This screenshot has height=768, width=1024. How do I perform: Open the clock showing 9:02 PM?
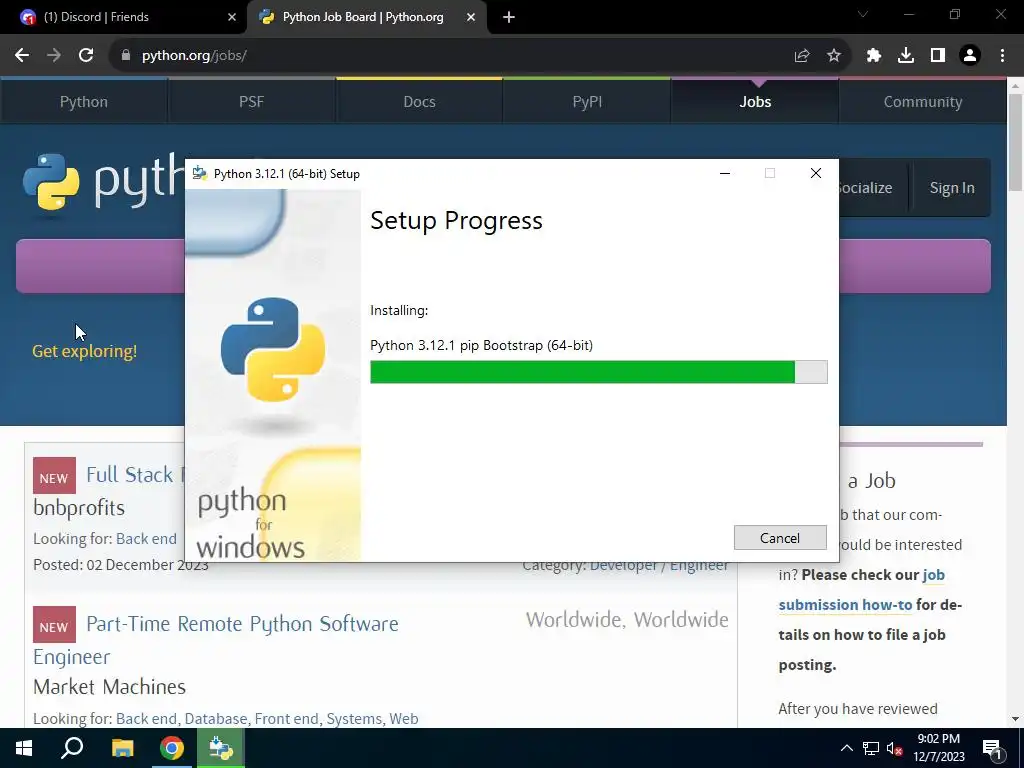938,748
